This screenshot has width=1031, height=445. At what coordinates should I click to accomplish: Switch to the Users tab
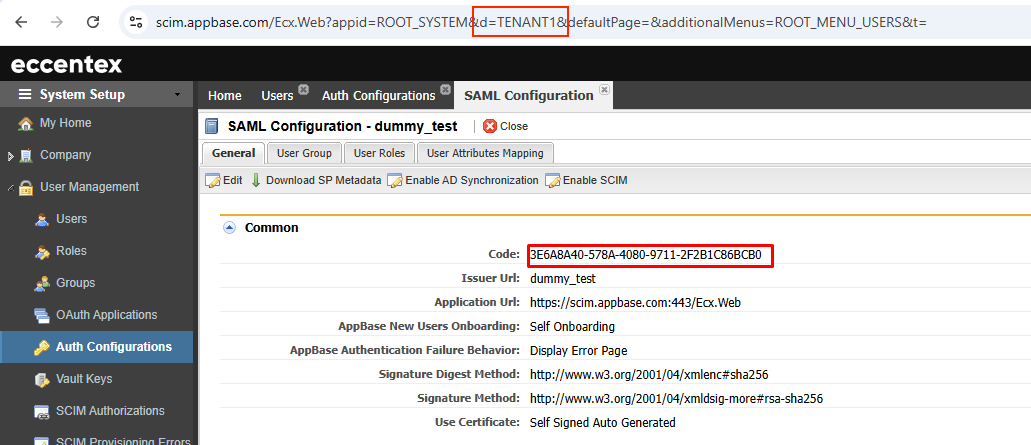point(277,96)
